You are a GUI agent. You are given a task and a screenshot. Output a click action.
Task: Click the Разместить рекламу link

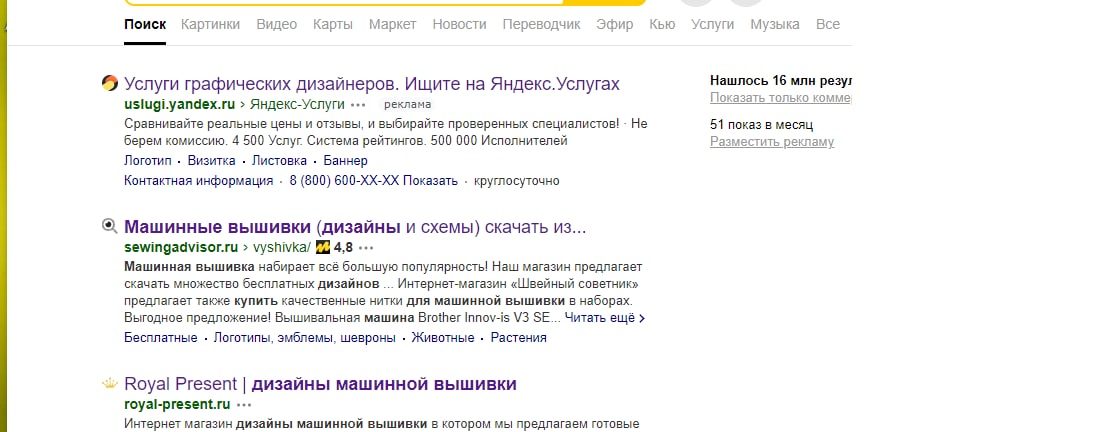[772, 142]
